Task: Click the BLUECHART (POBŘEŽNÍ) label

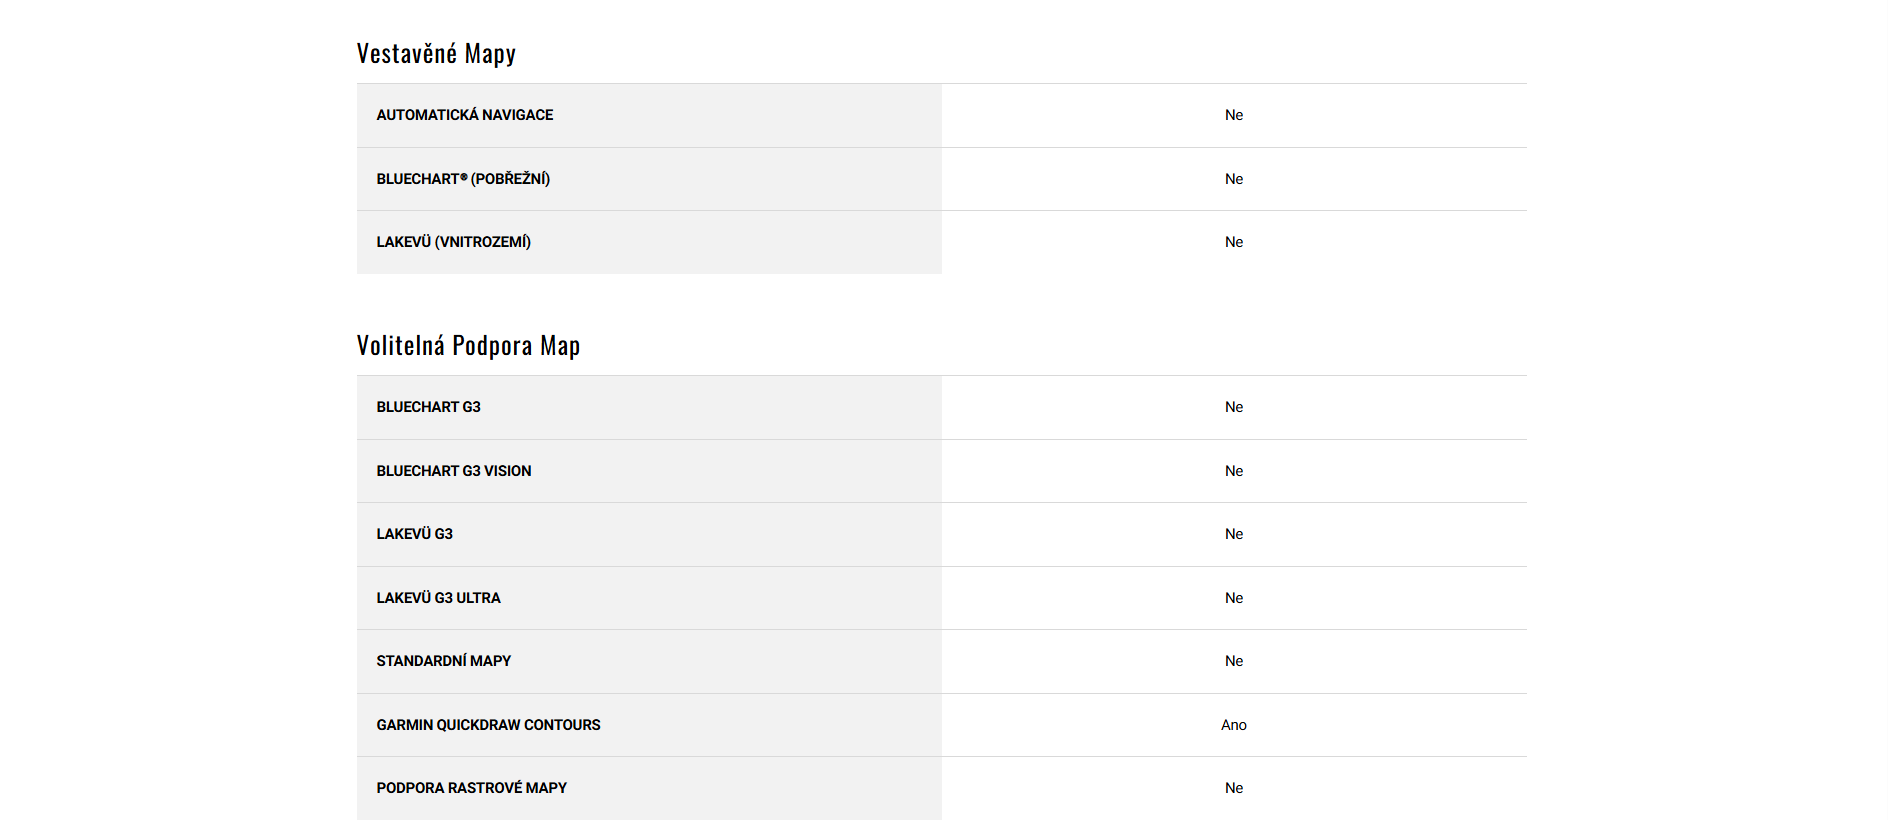Action: [463, 179]
